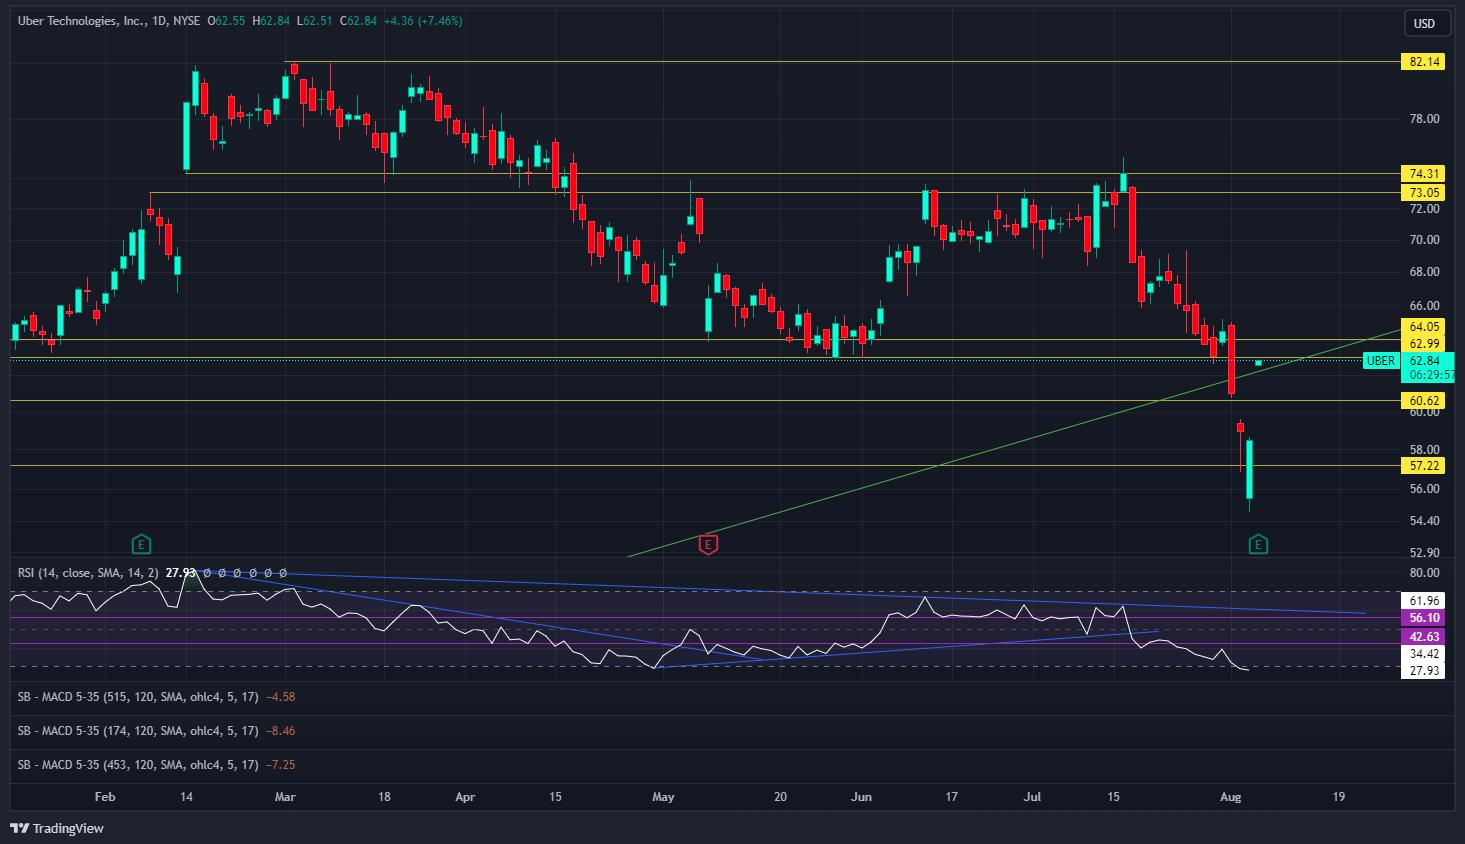Screen dimensions: 1465x844
Task: Click the green earnings marker near August
Action: point(1258,544)
